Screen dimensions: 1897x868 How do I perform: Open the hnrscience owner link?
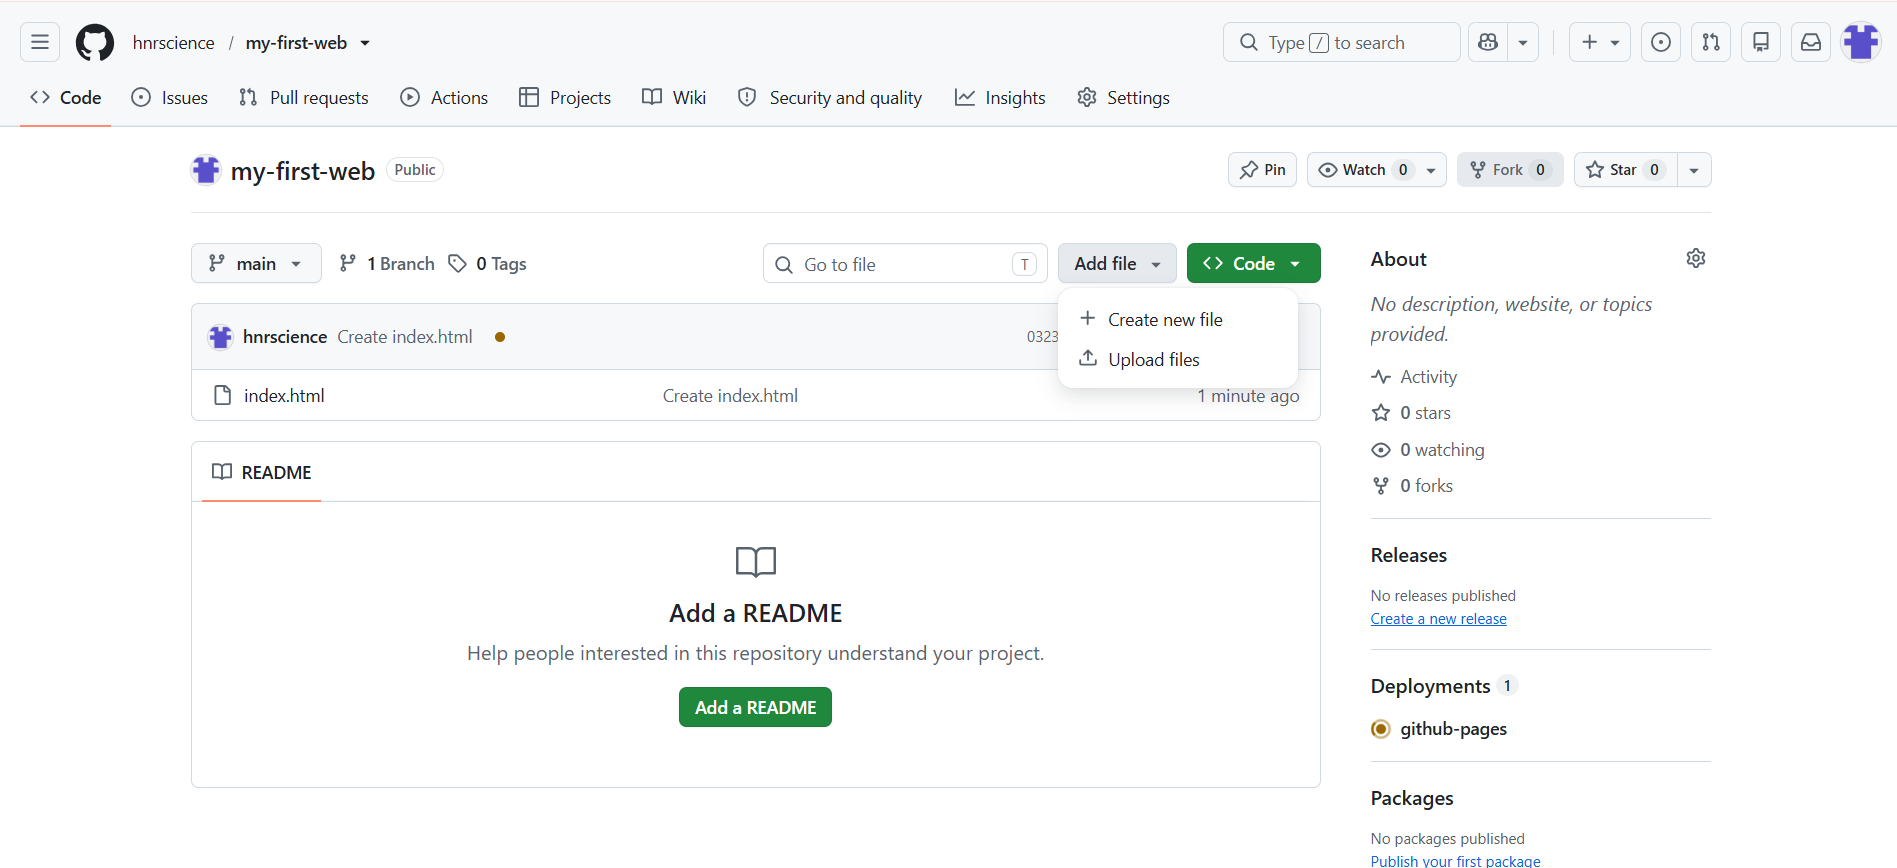(173, 43)
